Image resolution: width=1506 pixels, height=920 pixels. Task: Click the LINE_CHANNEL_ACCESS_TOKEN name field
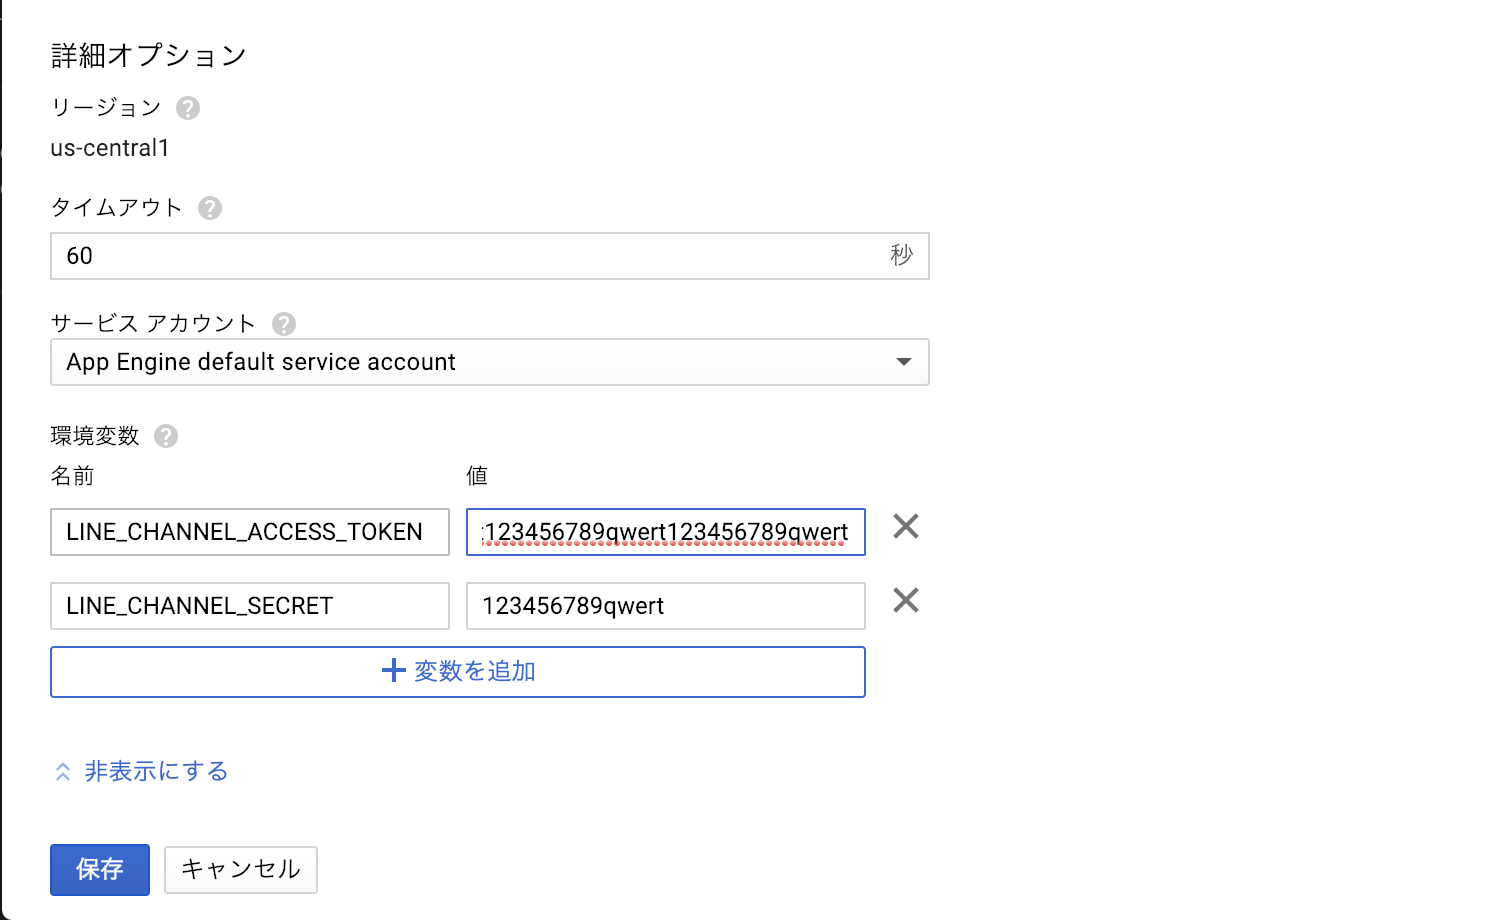250,532
